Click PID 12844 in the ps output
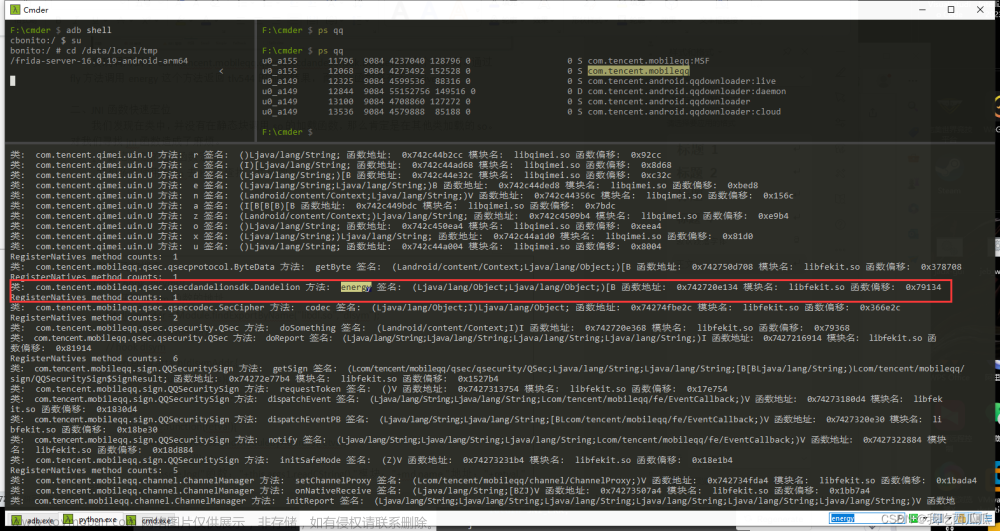This screenshot has height=531, width=1000. (x=341, y=91)
